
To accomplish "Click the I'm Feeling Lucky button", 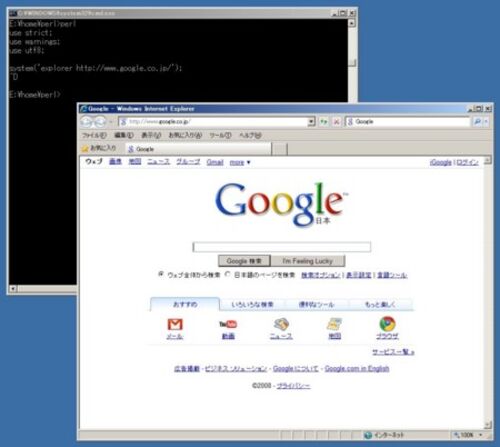I will tap(308, 261).
